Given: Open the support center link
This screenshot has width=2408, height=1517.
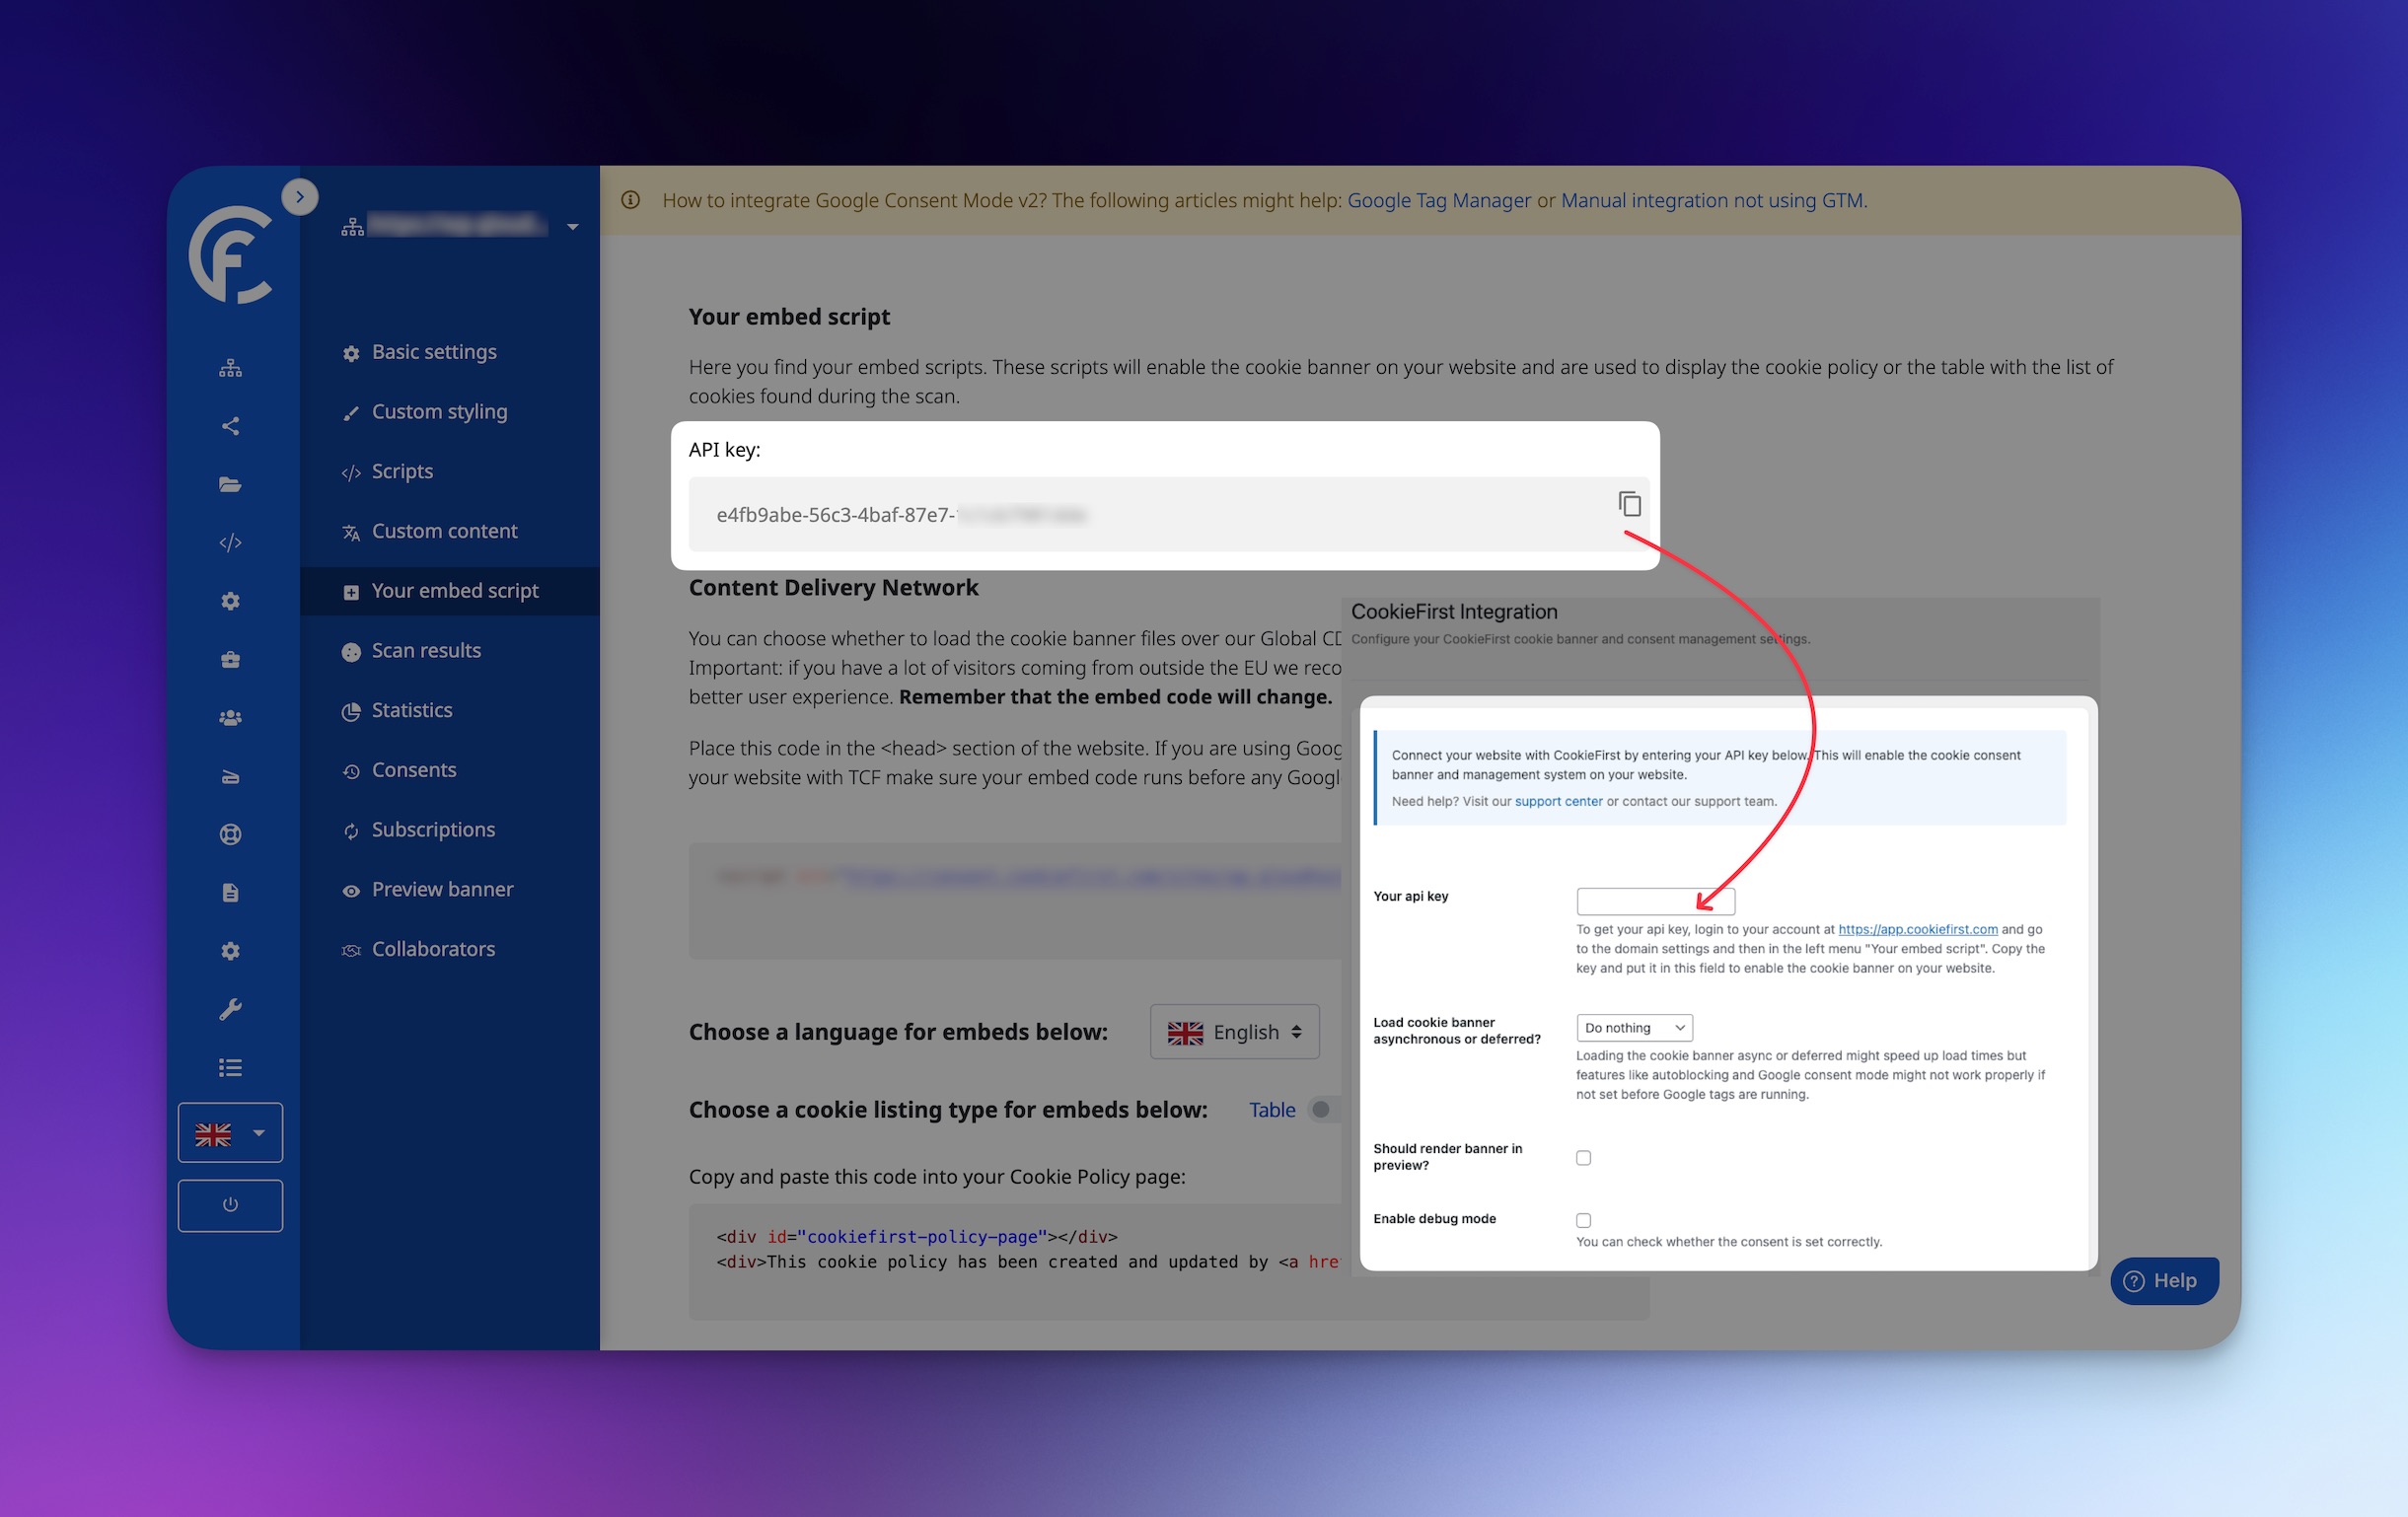Looking at the screenshot, I should [1558, 801].
